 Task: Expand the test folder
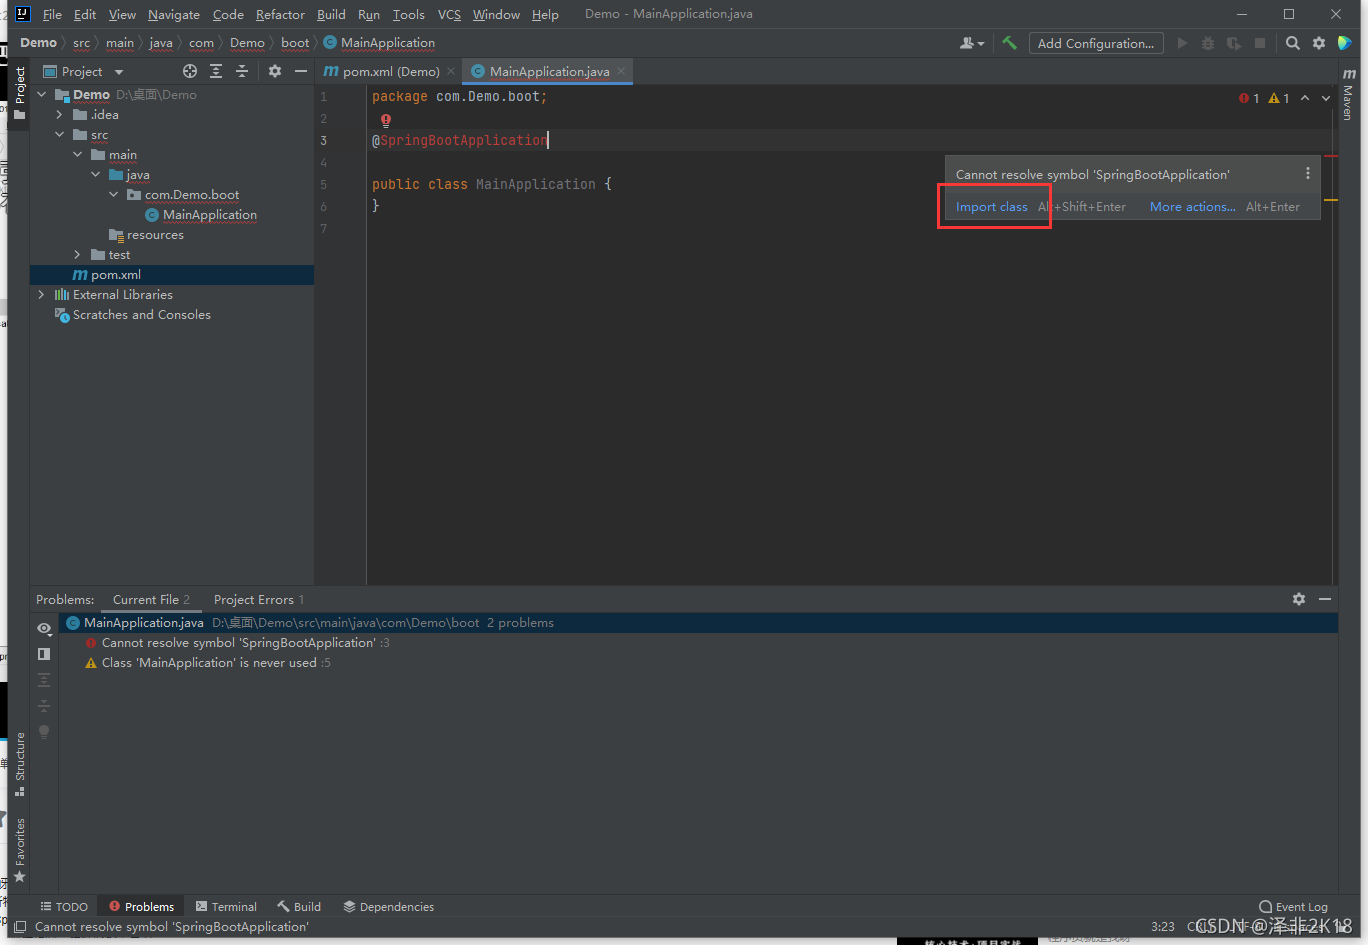coord(78,255)
